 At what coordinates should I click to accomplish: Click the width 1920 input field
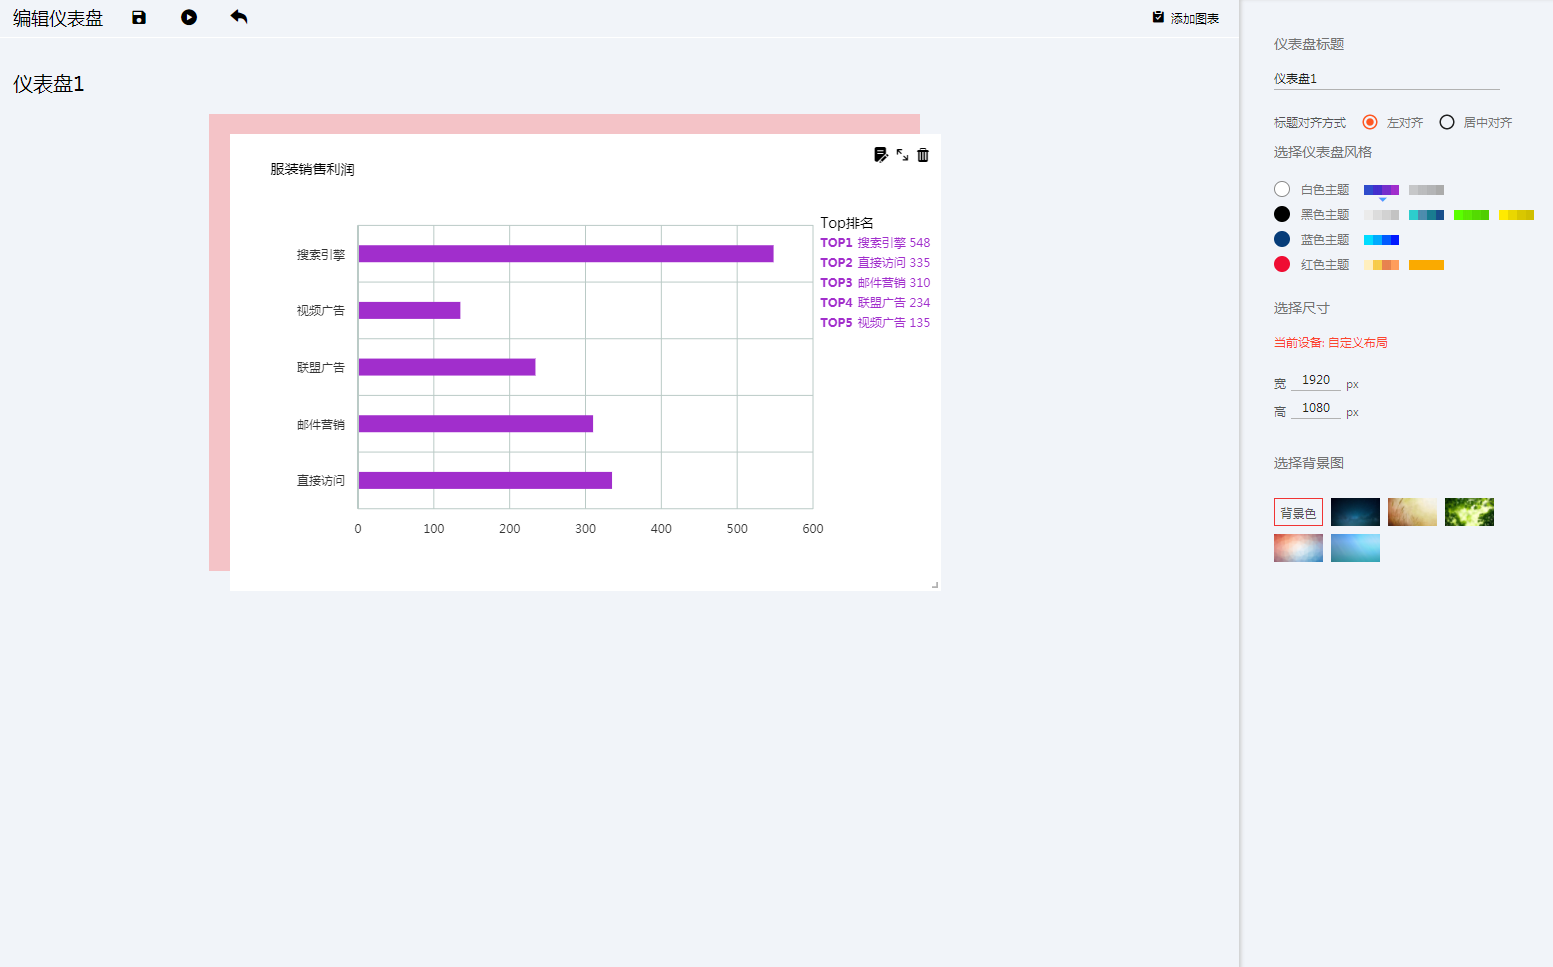(x=1316, y=381)
